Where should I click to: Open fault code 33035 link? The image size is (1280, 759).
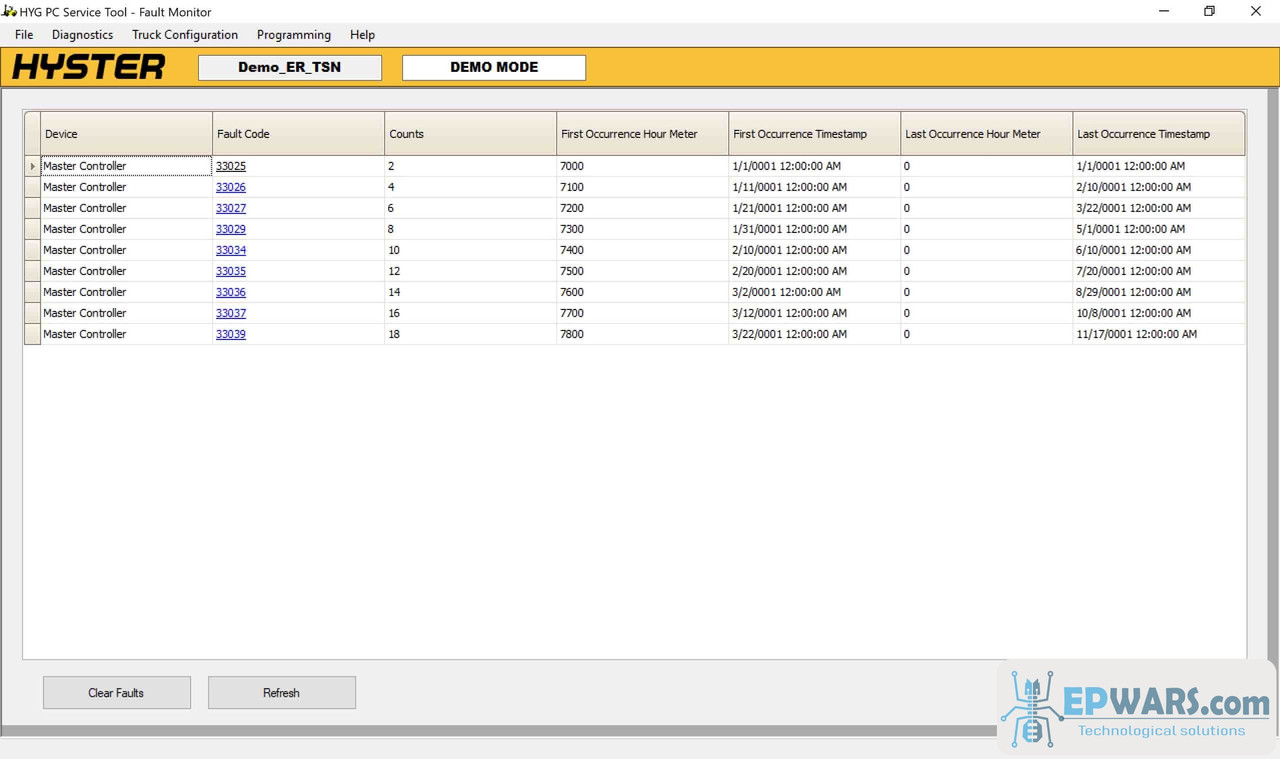click(x=231, y=271)
